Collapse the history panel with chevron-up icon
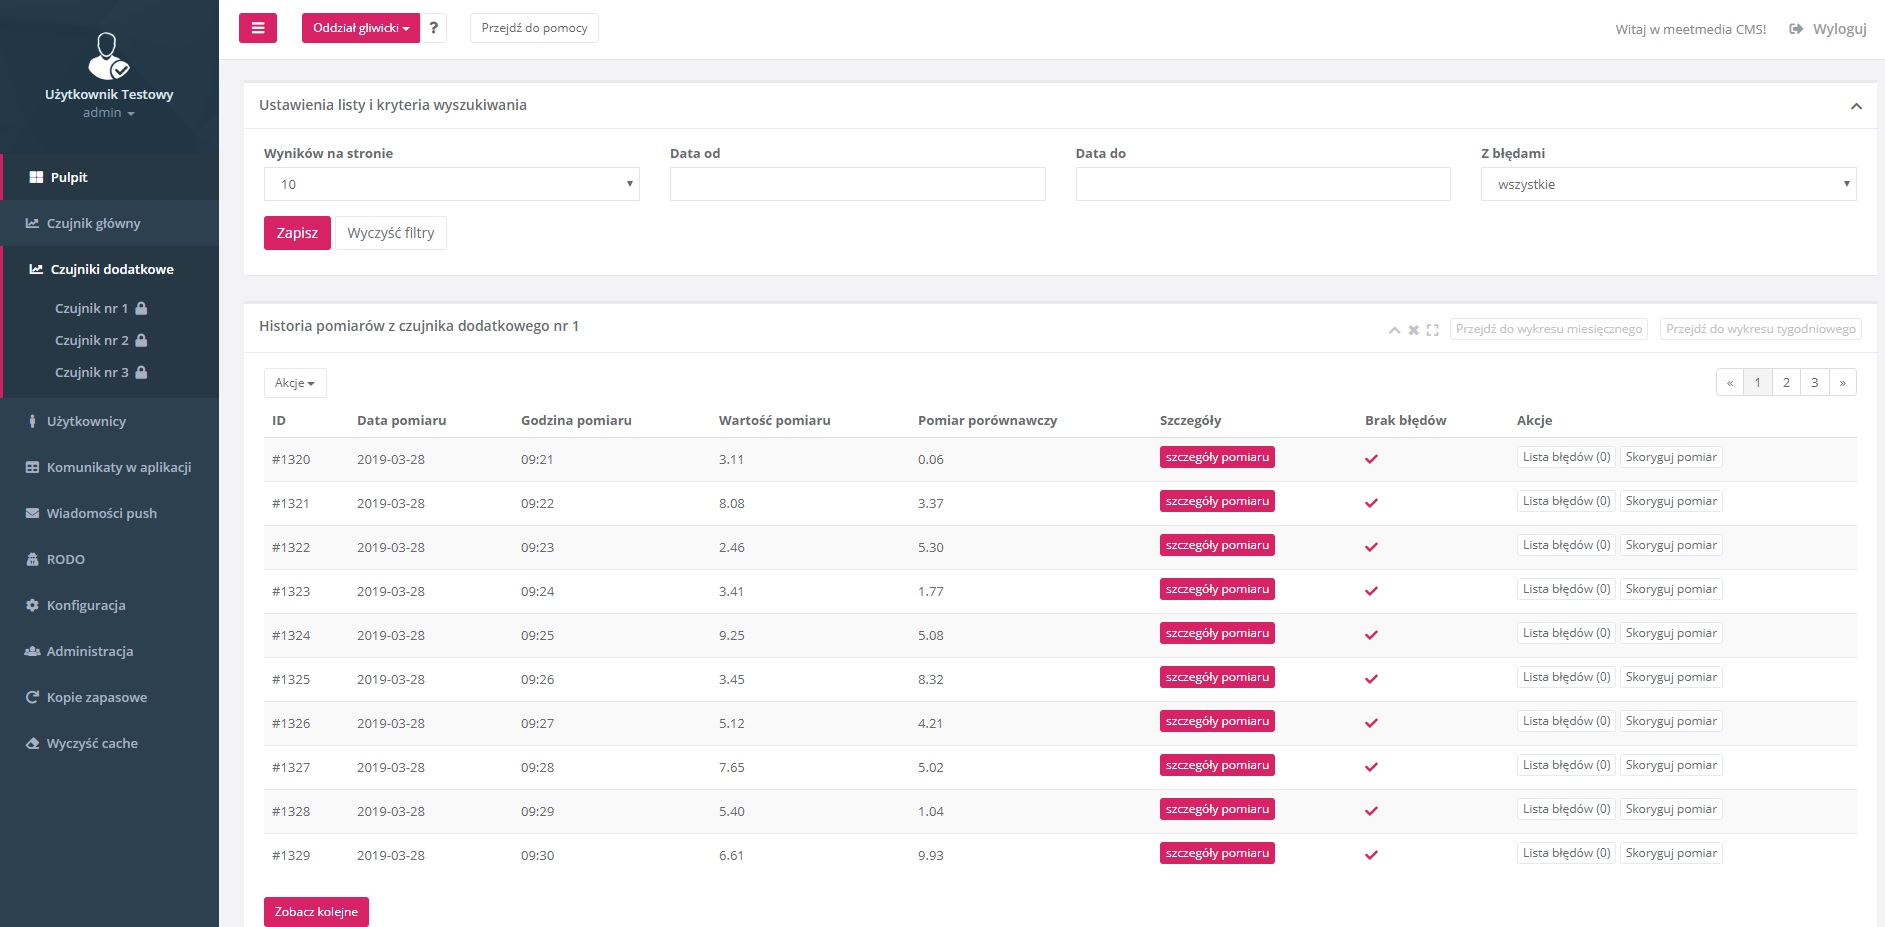This screenshot has height=927, width=1885. (x=1394, y=330)
